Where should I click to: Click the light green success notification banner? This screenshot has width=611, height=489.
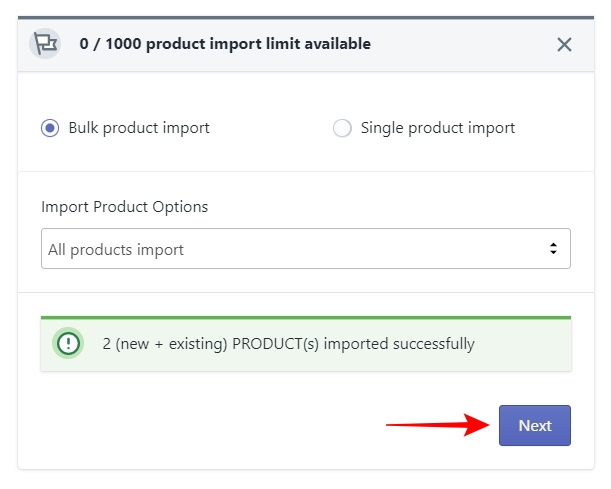pos(306,343)
